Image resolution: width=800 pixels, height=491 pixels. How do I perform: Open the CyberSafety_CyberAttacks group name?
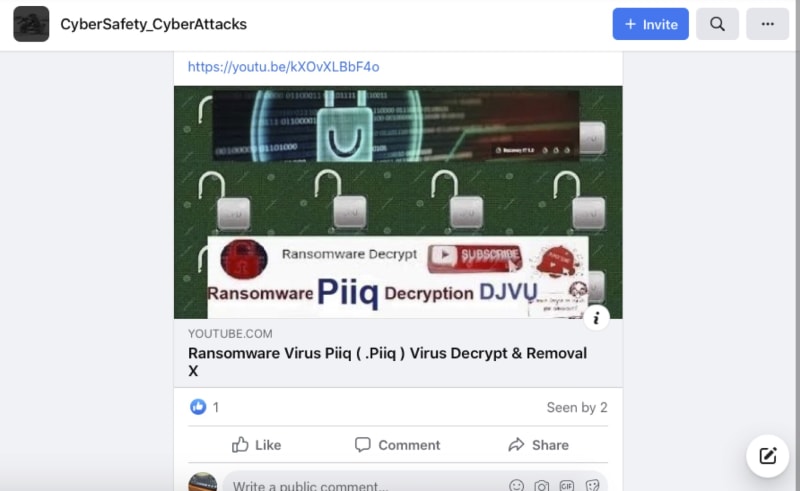coord(154,24)
